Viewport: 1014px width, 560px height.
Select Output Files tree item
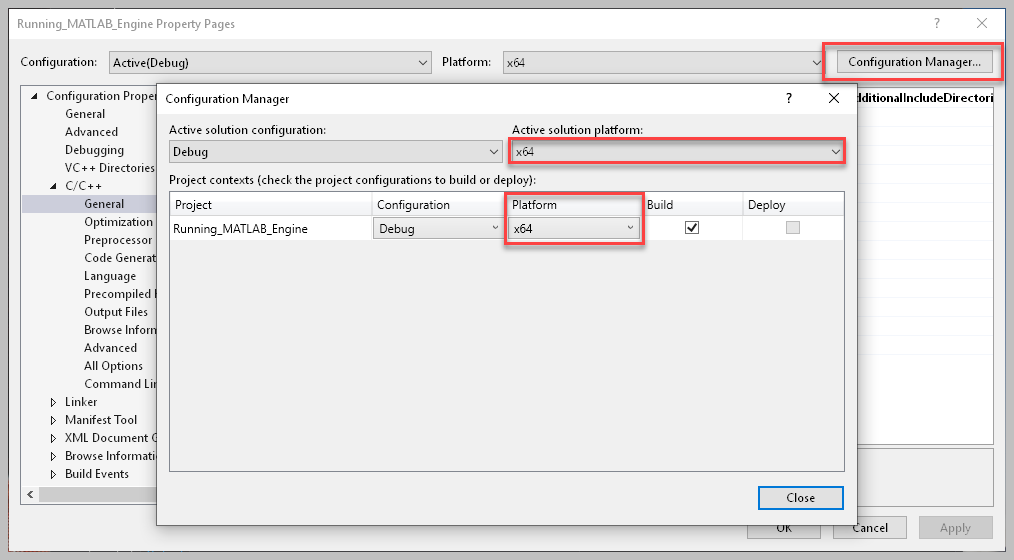[x=116, y=312]
